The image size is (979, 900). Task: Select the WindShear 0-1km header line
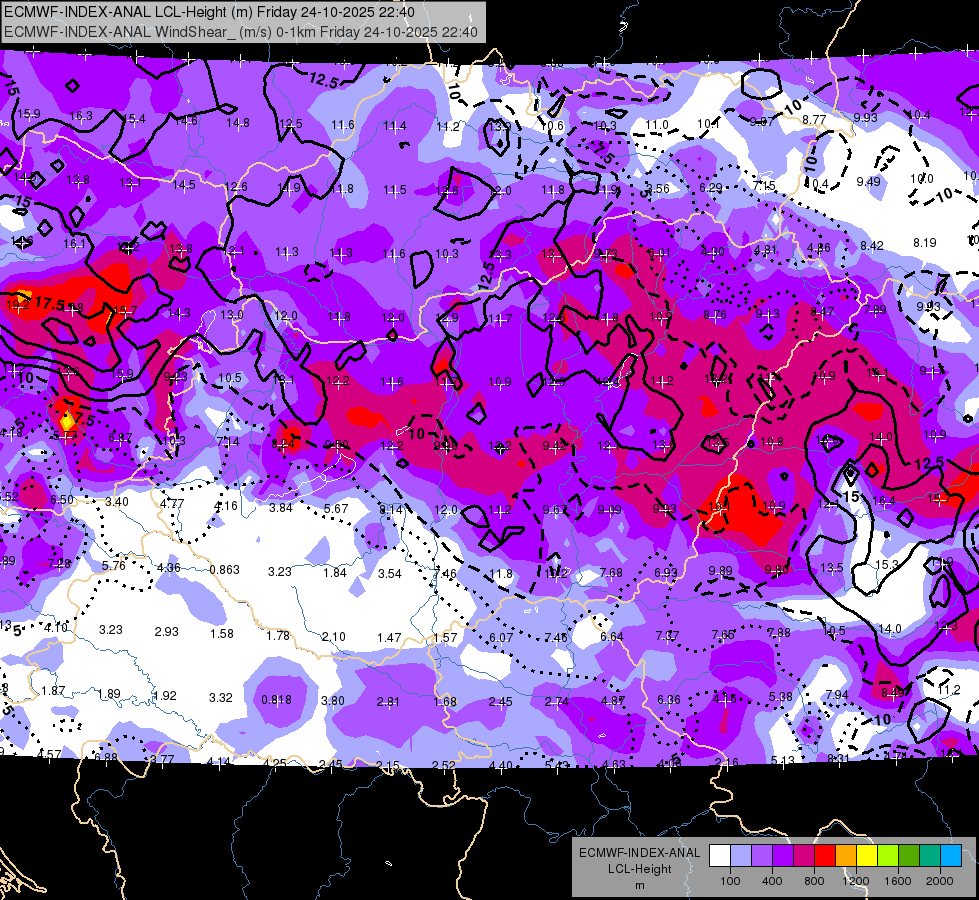241,32
